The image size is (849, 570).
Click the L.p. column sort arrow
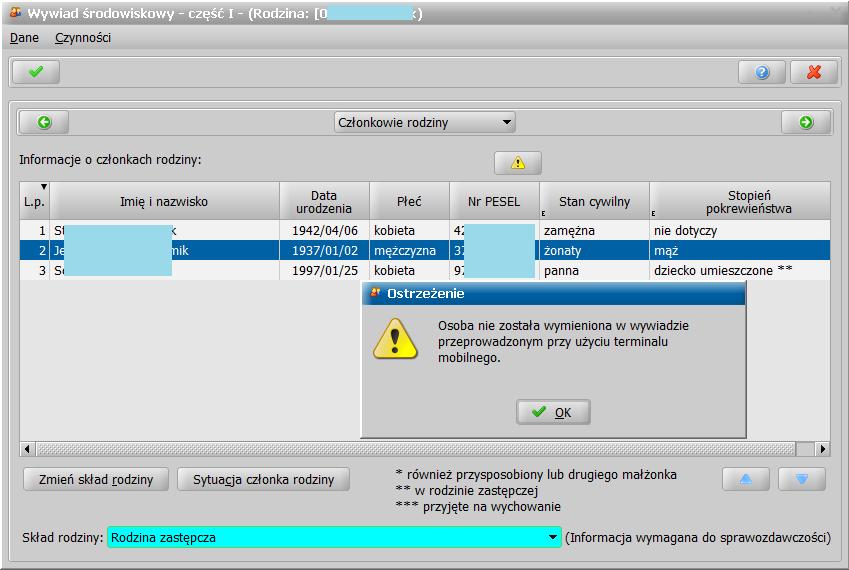click(x=44, y=187)
